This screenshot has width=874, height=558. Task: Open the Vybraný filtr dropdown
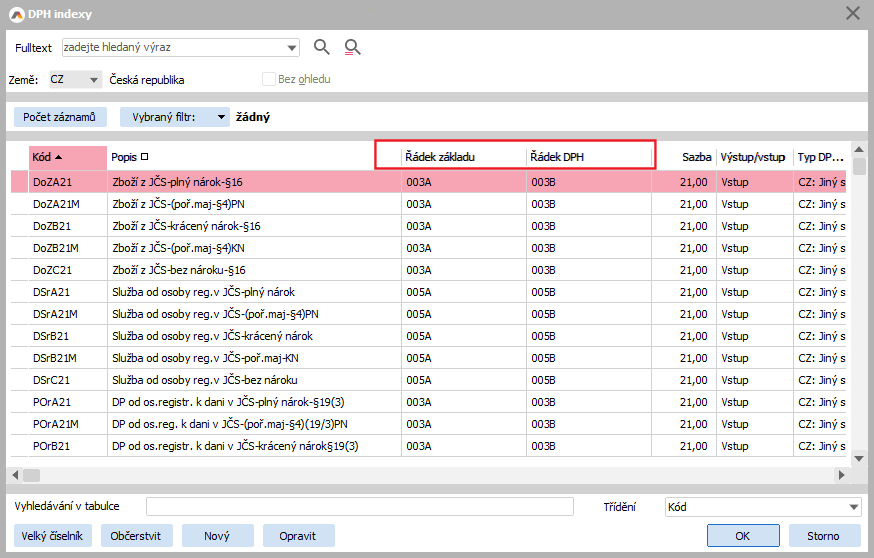click(x=221, y=117)
